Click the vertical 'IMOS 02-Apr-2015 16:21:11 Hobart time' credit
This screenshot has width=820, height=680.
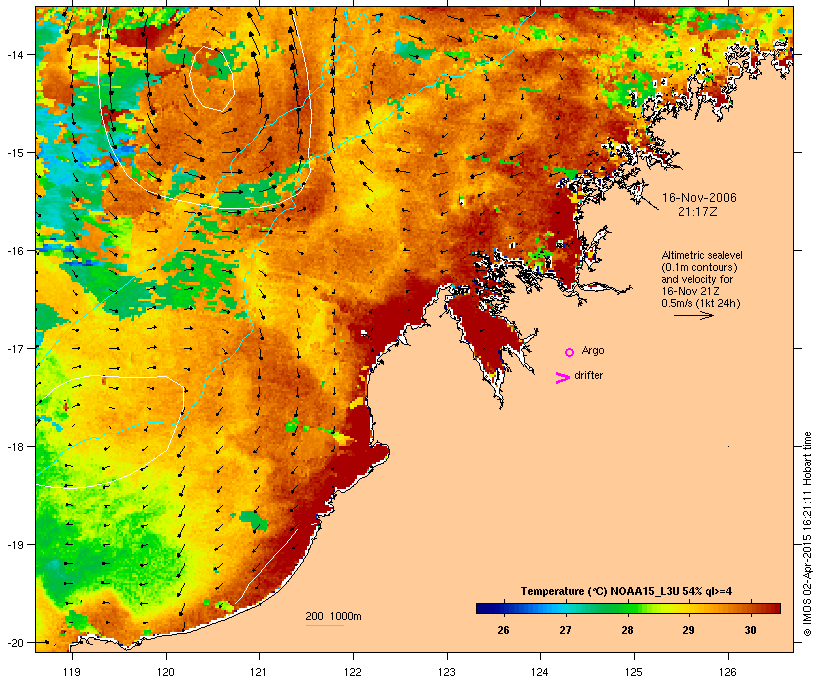point(808,534)
